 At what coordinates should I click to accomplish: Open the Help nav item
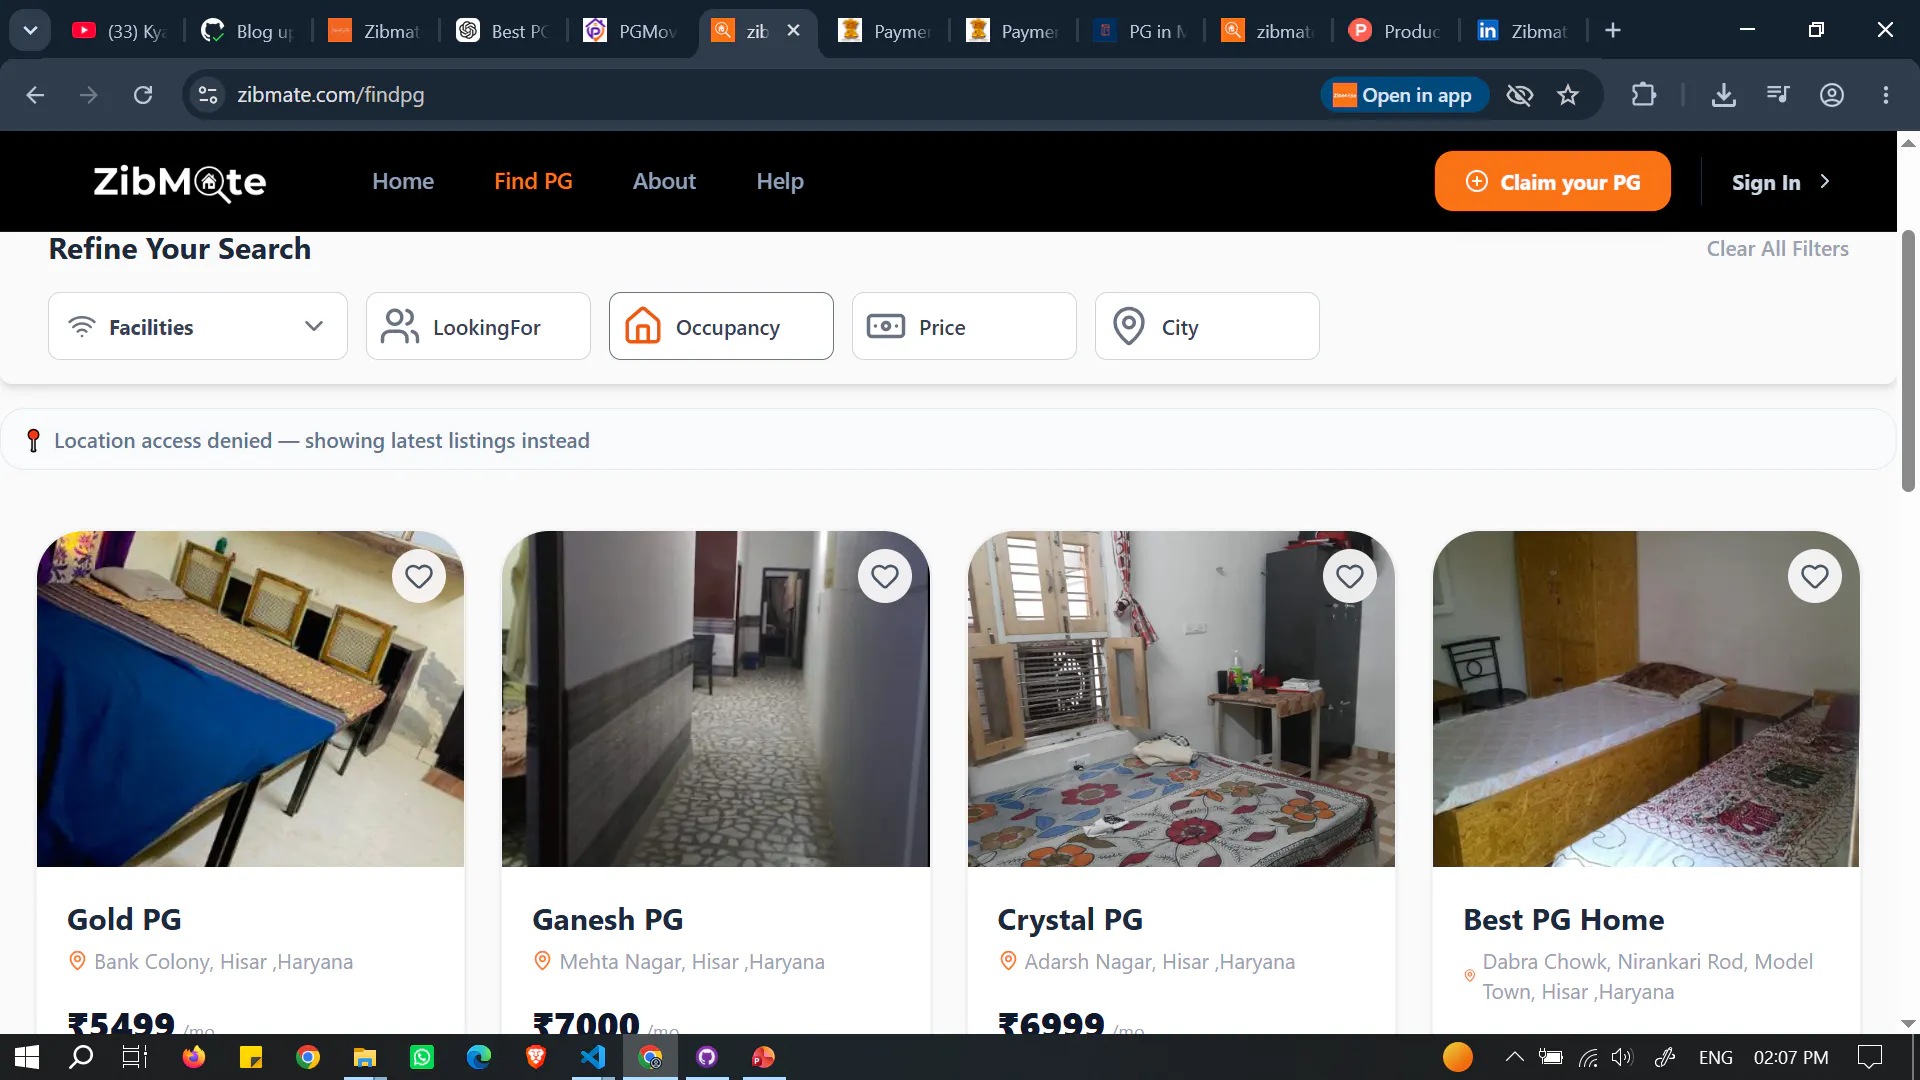point(780,181)
